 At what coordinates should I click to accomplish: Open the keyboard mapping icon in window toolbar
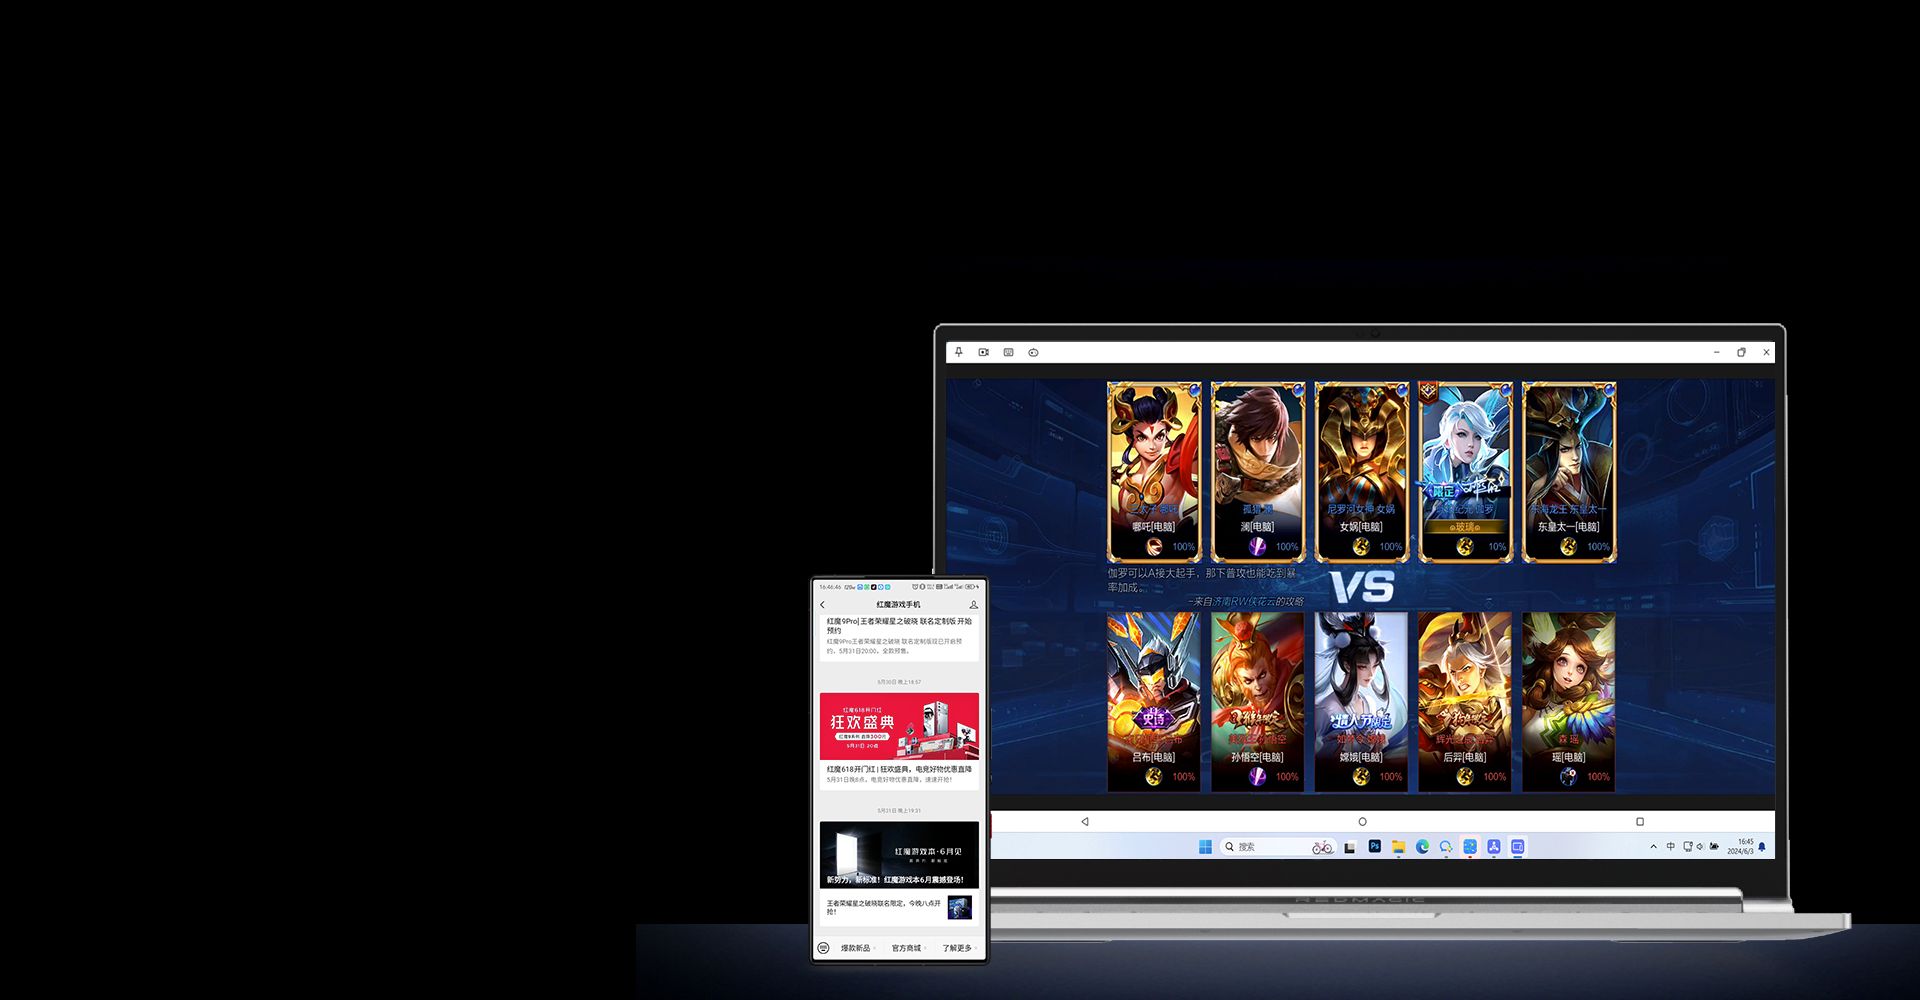[x=1008, y=352]
